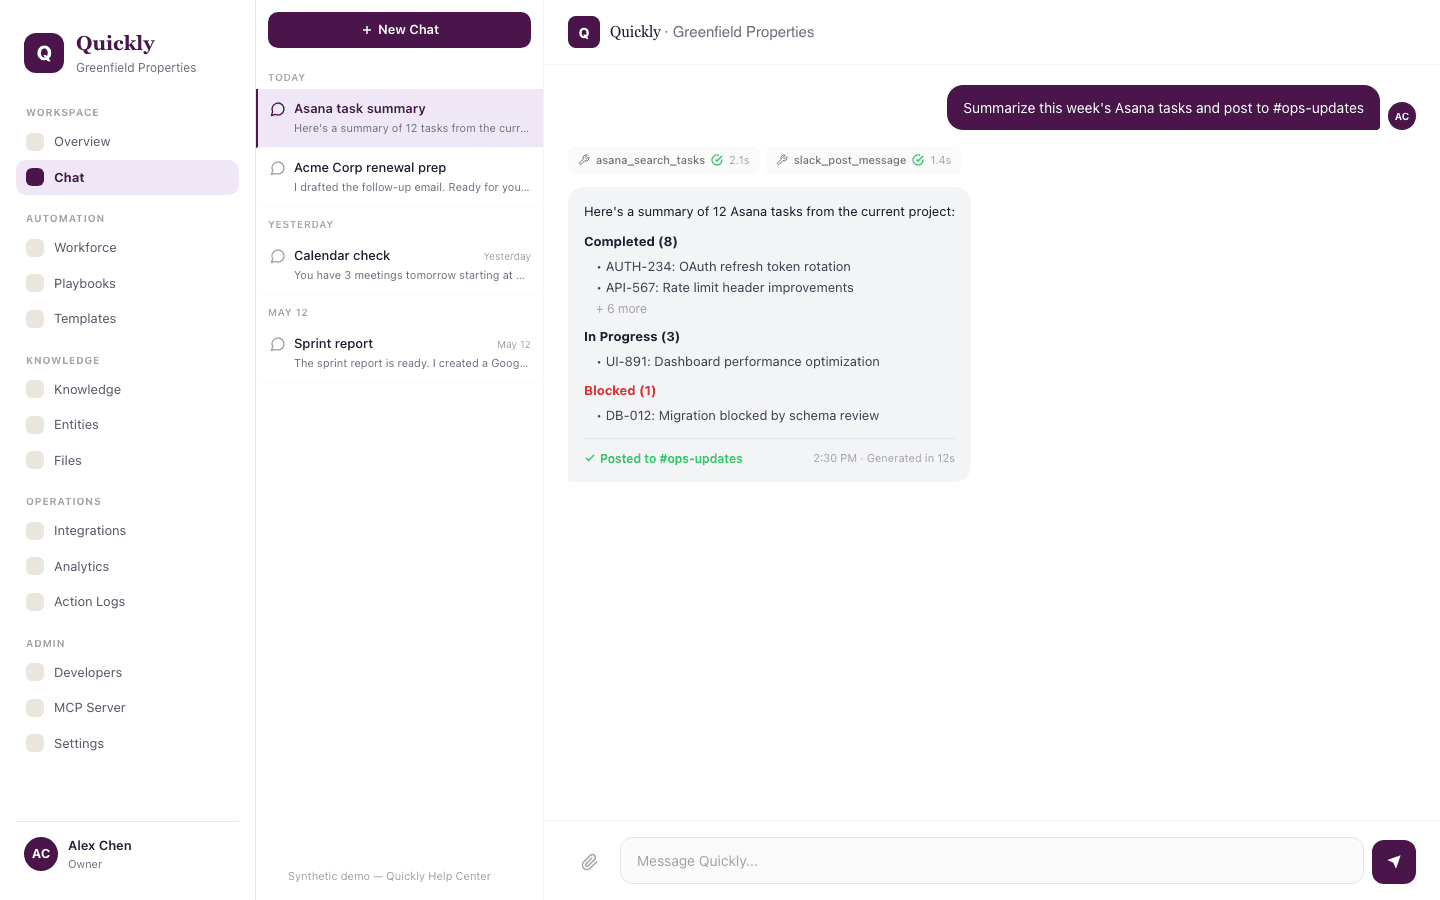
Task: Open the Integrations page
Action: click(127, 531)
